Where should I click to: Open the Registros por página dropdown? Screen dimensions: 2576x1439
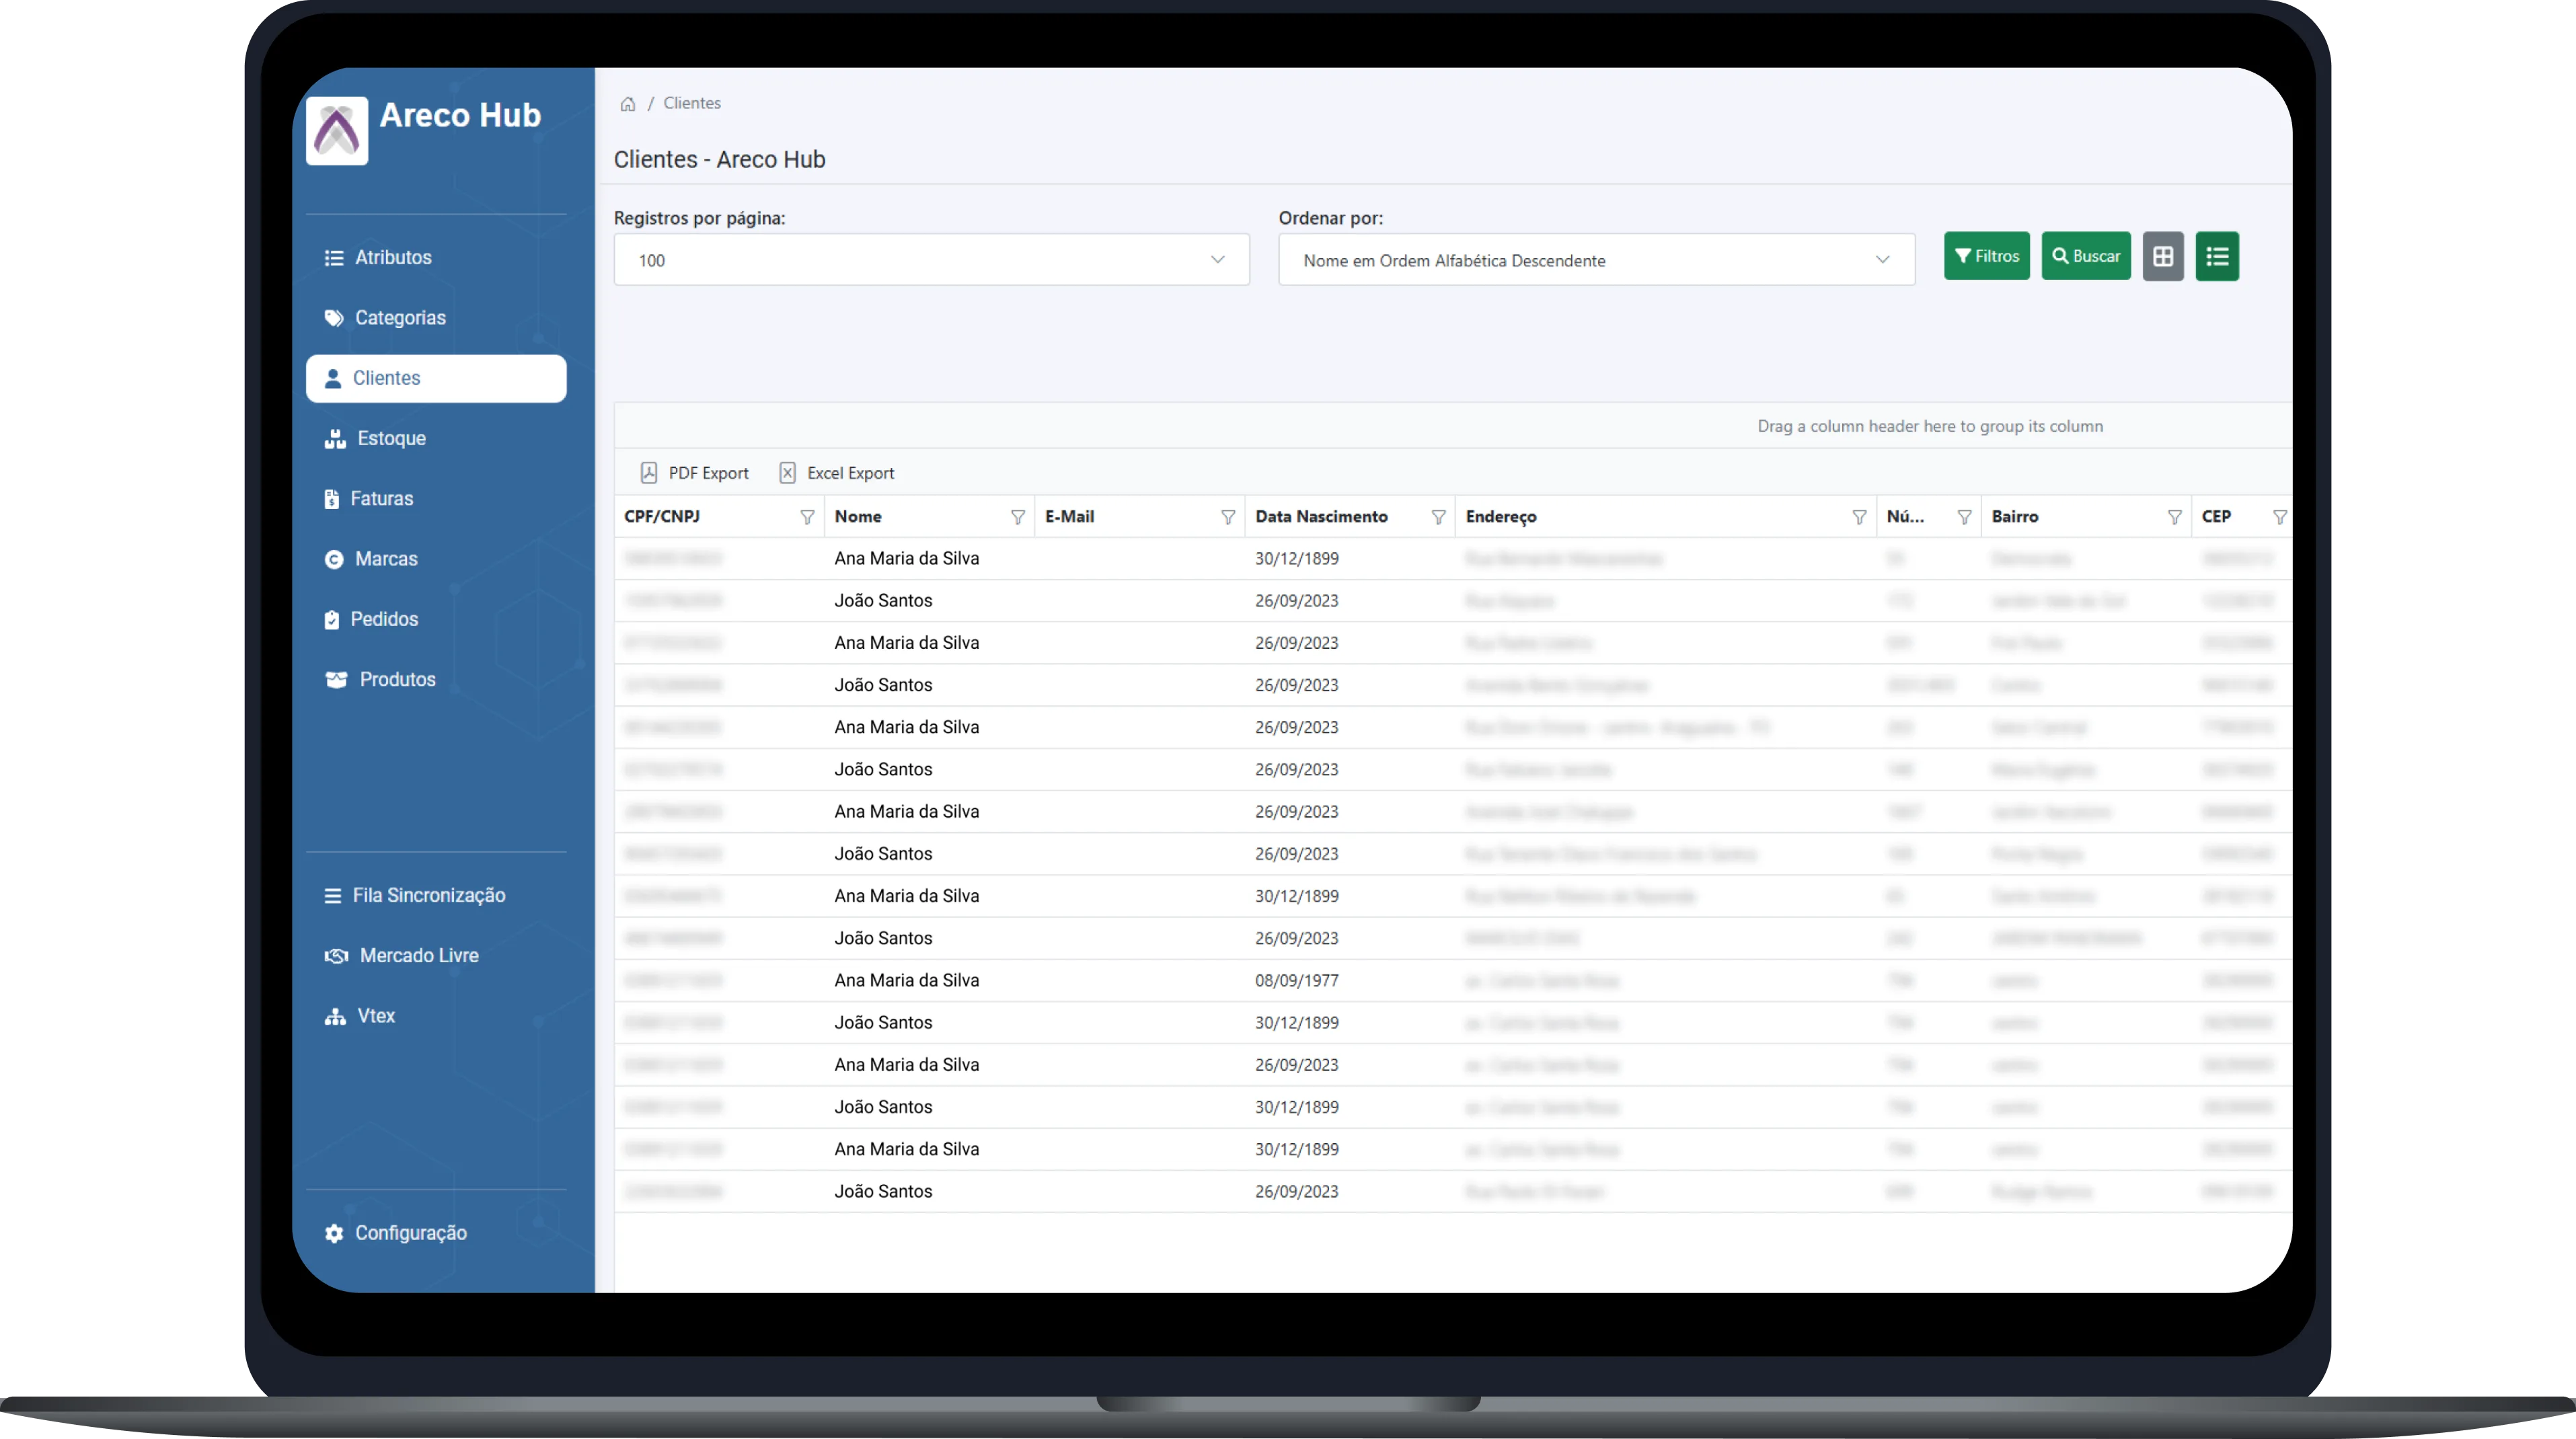931,260
